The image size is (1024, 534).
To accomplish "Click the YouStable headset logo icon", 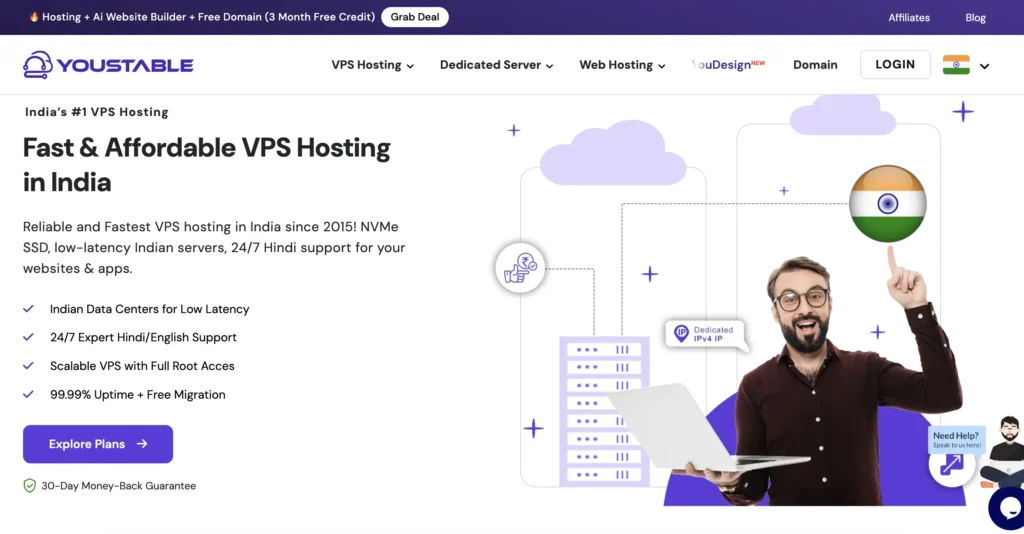I will pyautogui.click(x=38, y=65).
